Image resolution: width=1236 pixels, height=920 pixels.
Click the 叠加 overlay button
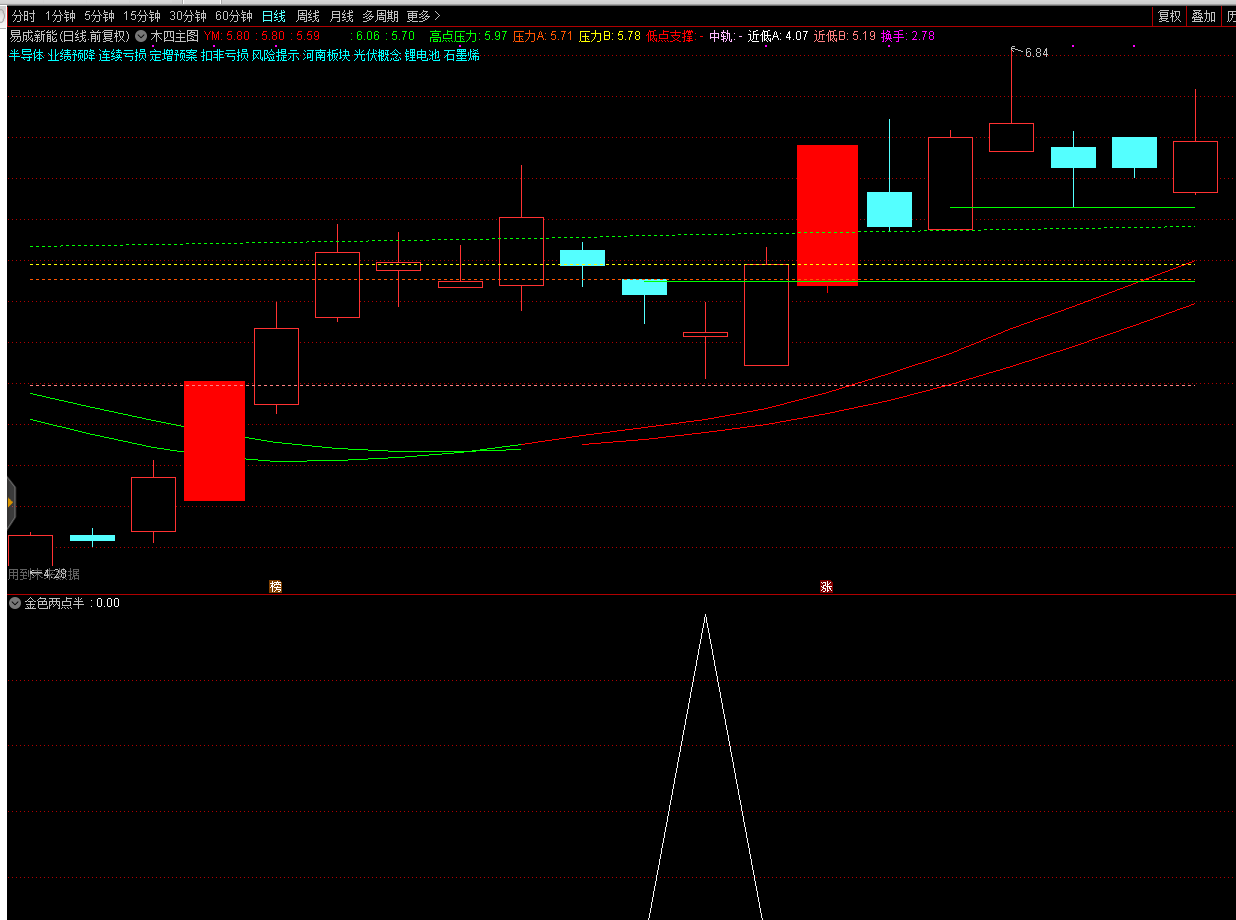(x=1203, y=16)
